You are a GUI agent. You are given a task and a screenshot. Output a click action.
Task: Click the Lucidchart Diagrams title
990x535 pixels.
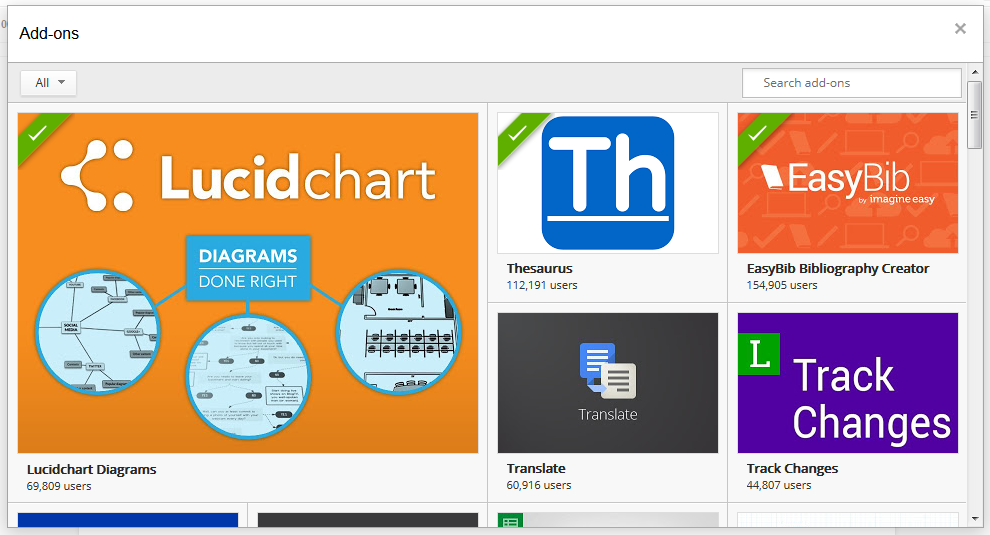pos(92,469)
